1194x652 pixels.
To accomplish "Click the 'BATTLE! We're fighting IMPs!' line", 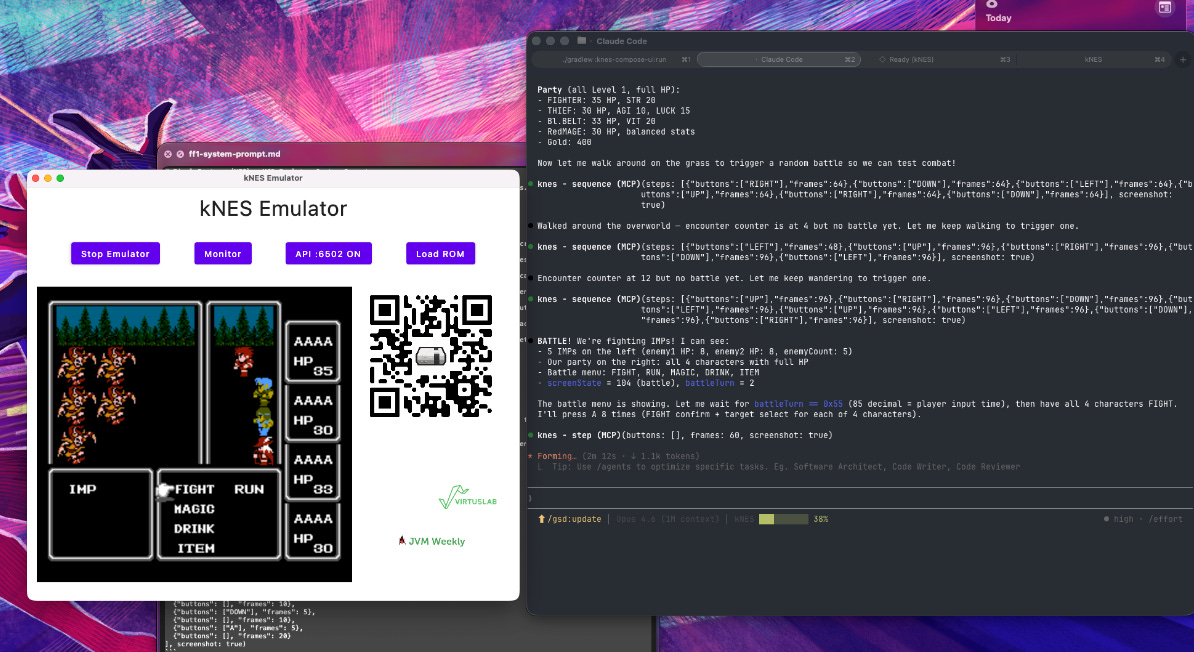I will click(x=633, y=341).
